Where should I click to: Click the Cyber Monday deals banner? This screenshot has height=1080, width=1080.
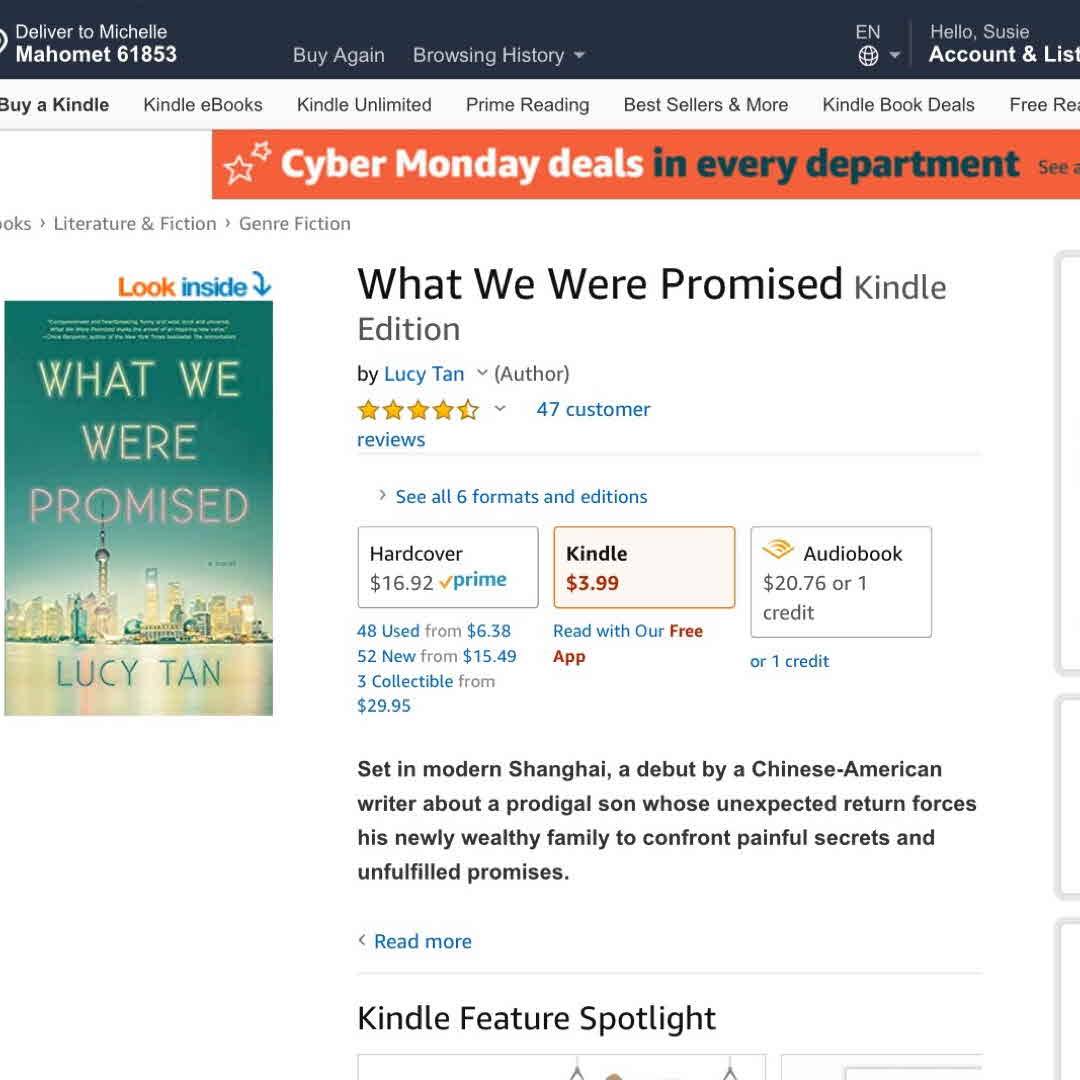pyautogui.click(x=646, y=164)
